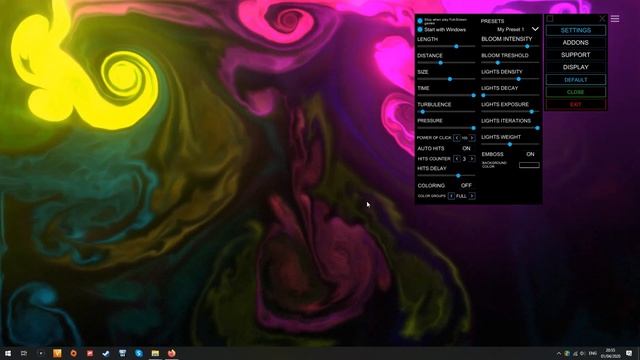
Task: Open the Windows Start menu
Action: click(8, 353)
